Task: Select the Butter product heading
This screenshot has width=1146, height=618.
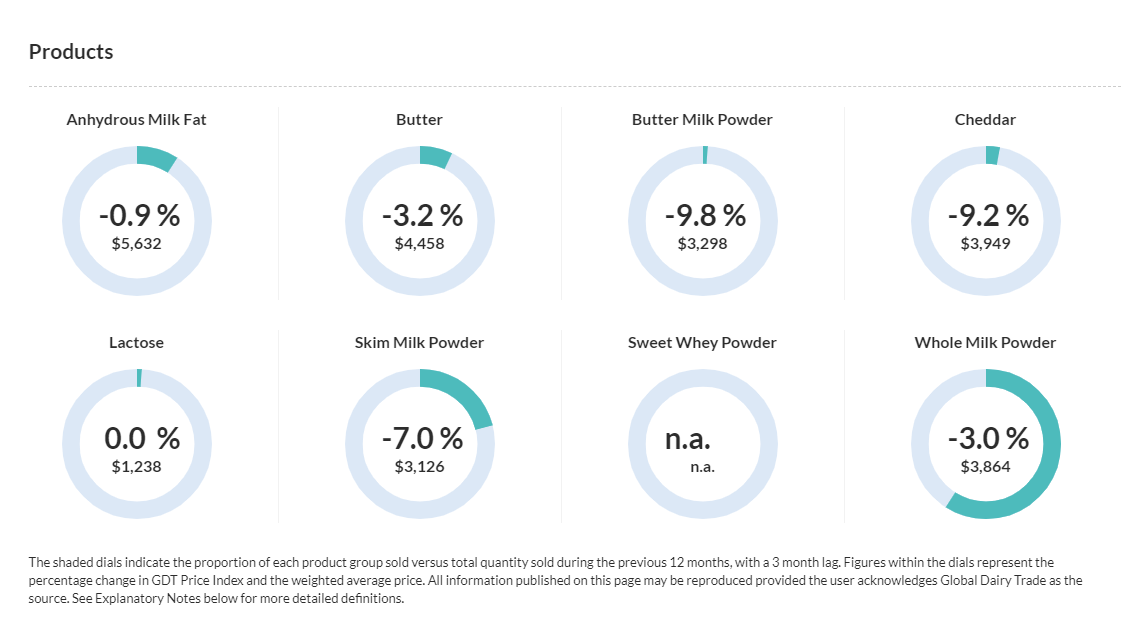Action: pyautogui.click(x=419, y=120)
